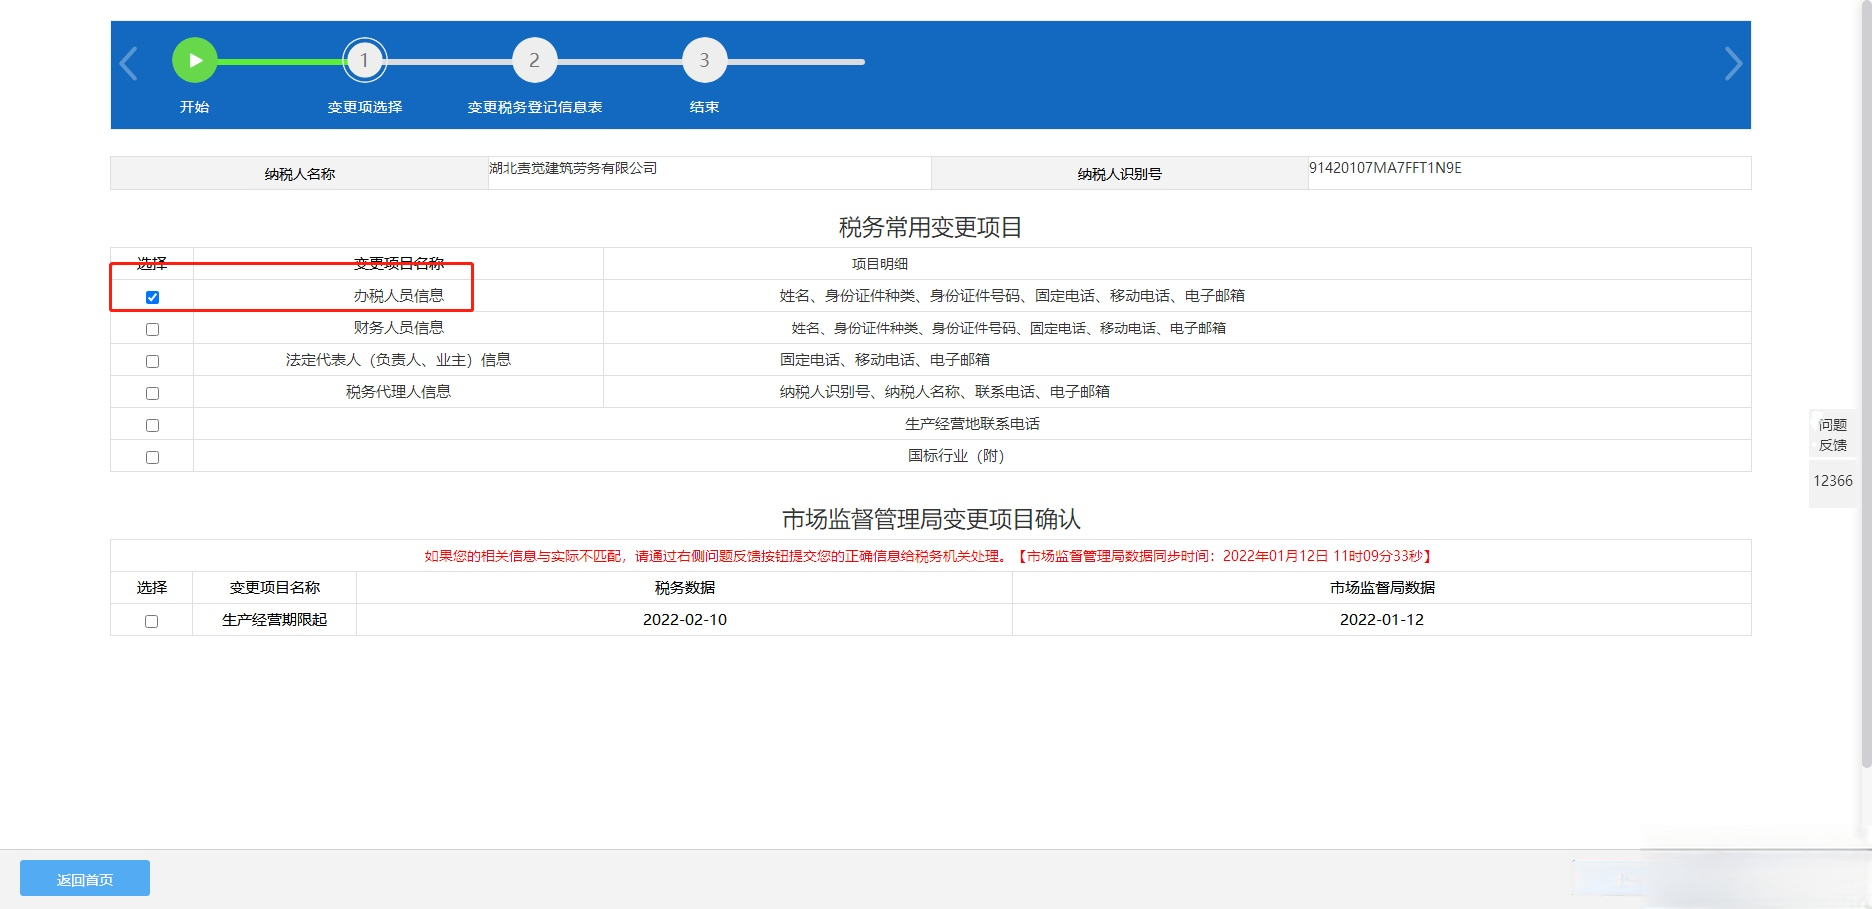Click the green start play icon
The width and height of the screenshot is (1872, 909).
[x=195, y=61]
